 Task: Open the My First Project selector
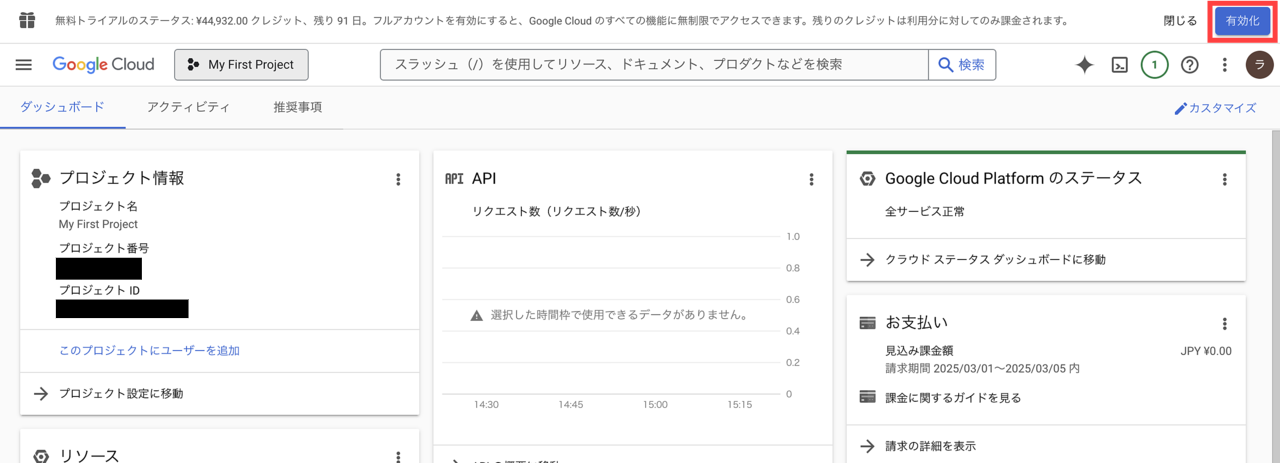(241, 65)
